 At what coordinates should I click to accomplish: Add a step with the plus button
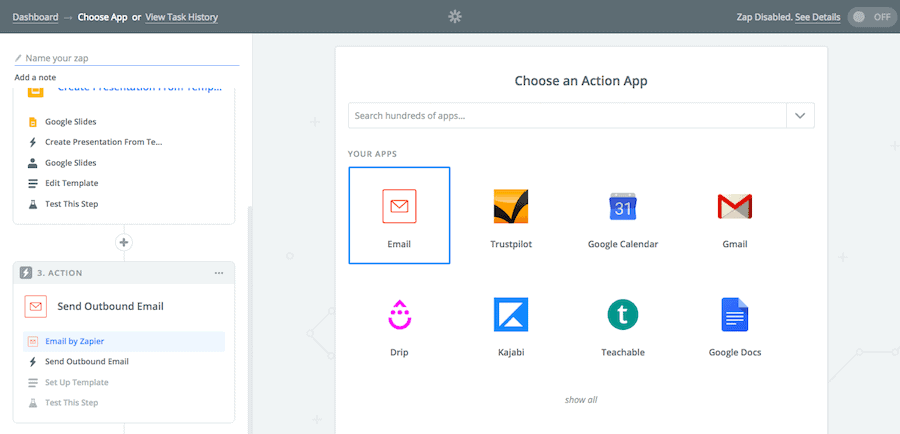[x=124, y=242]
